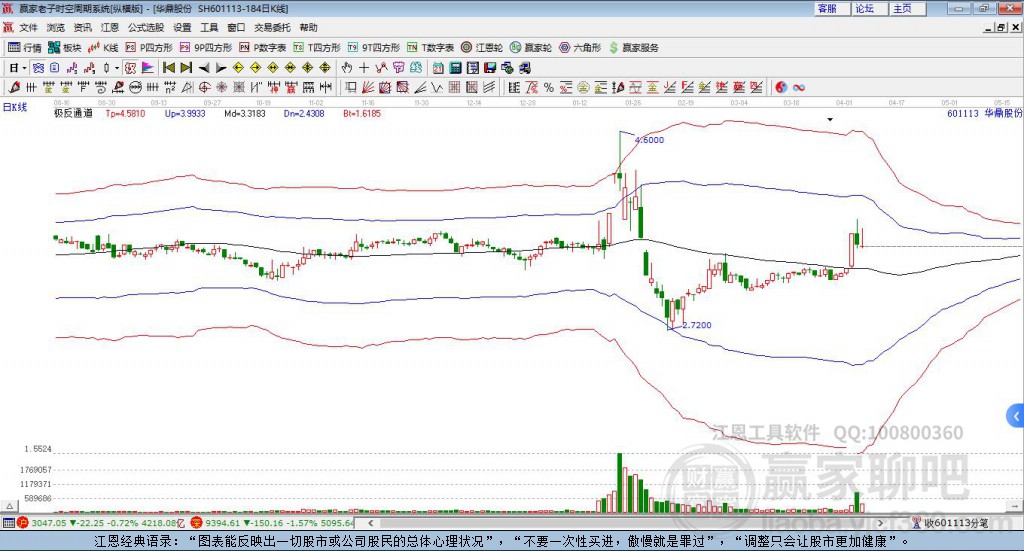1024x551 pixels.
Task: Click the 2.7200 low price marker
Action: pyautogui.click(x=697, y=324)
